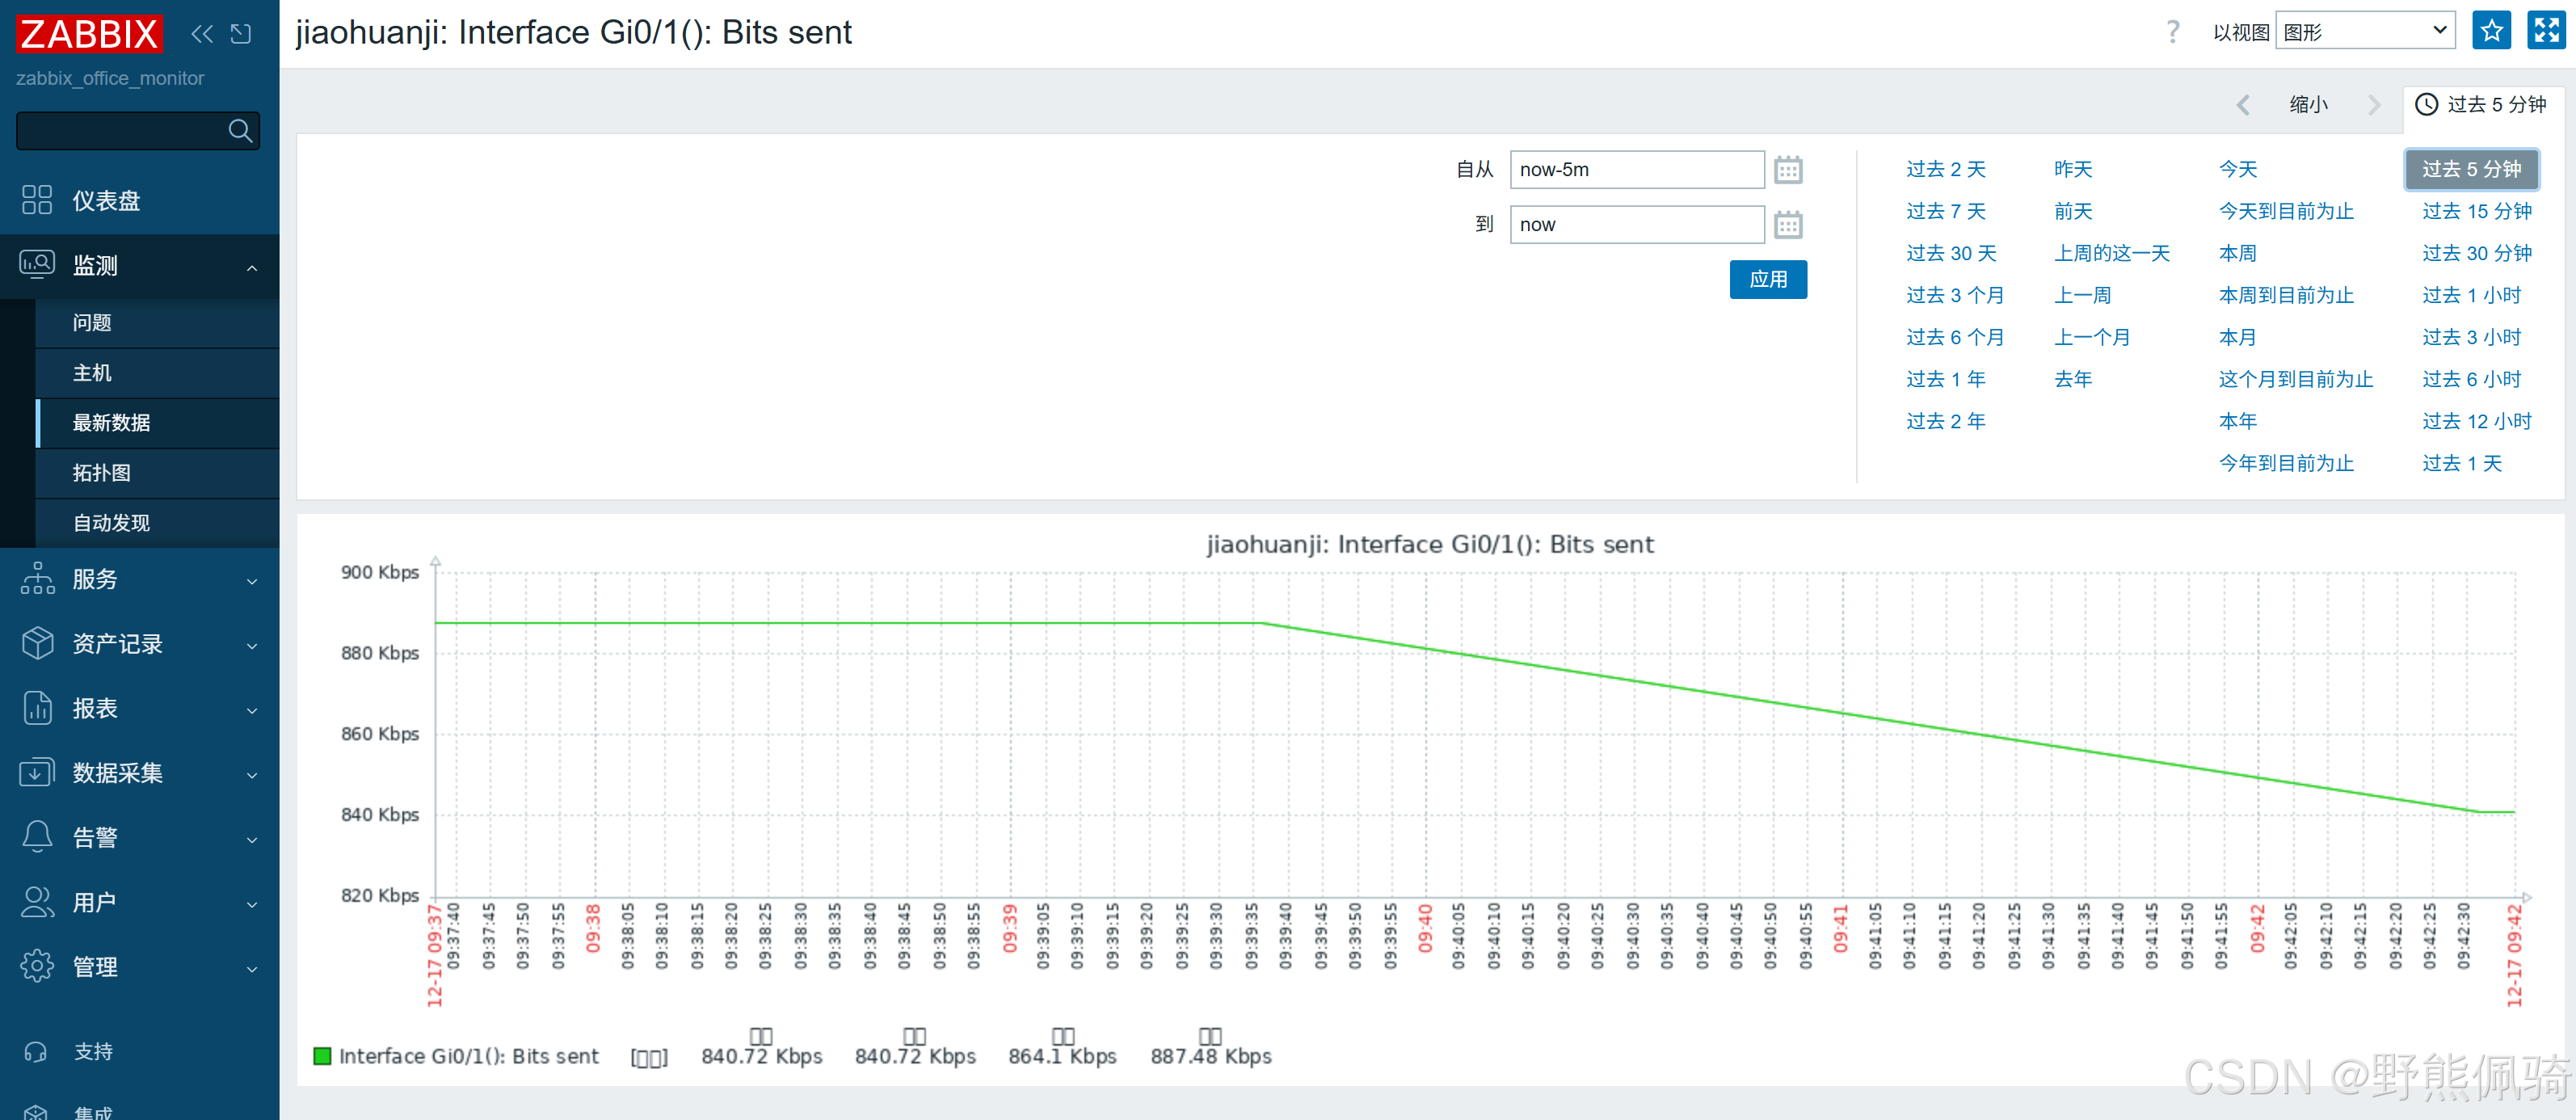Click the green Bits sent legend swatch

[322, 1056]
